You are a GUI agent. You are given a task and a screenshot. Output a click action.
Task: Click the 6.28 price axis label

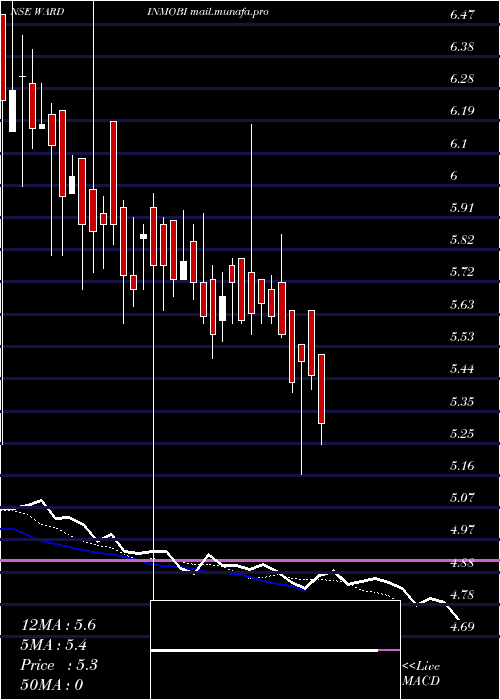[462, 79]
